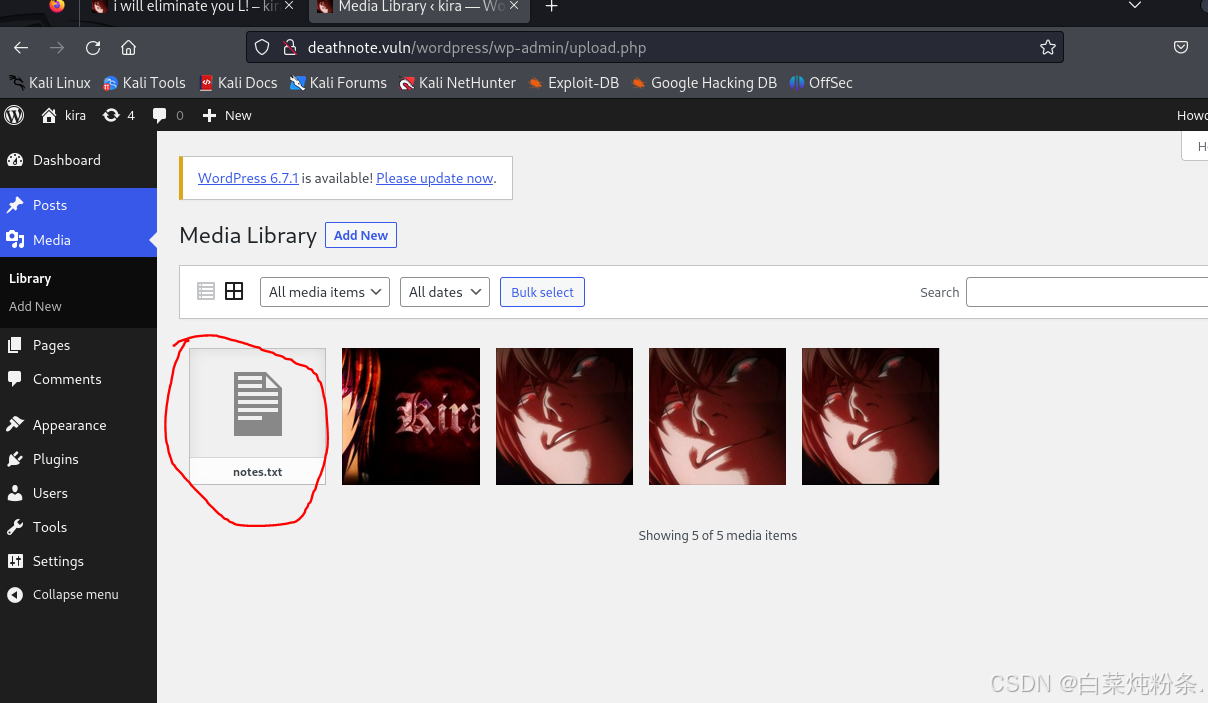The height and width of the screenshot is (703, 1208).
Task: Open Users menu in sidebar
Action: [78, 493]
